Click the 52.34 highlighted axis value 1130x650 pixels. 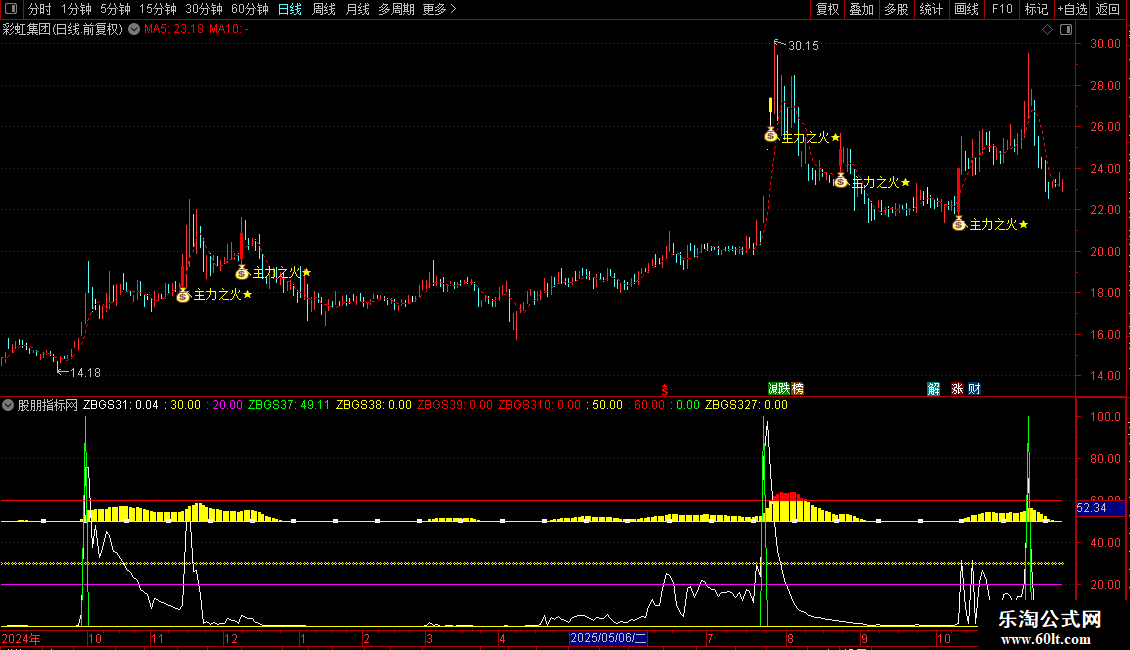(1100, 508)
